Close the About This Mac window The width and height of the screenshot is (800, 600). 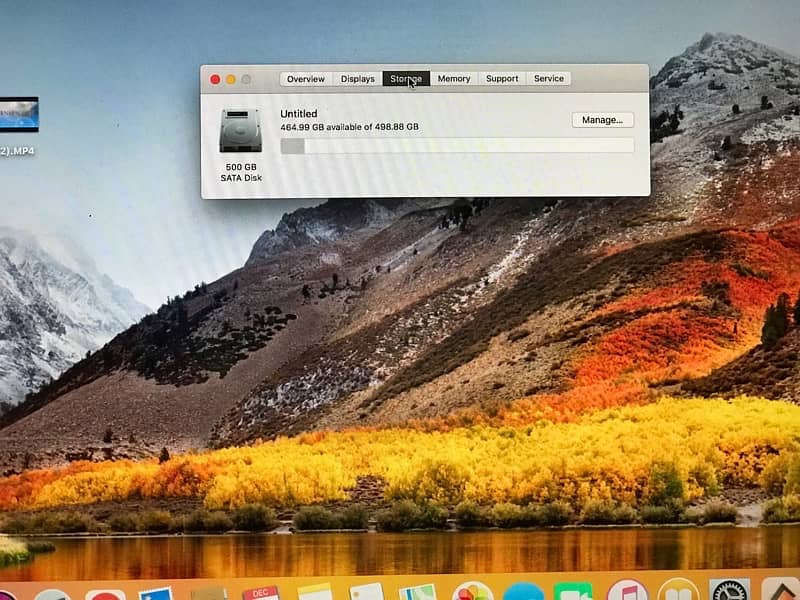[x=215, y=79]
